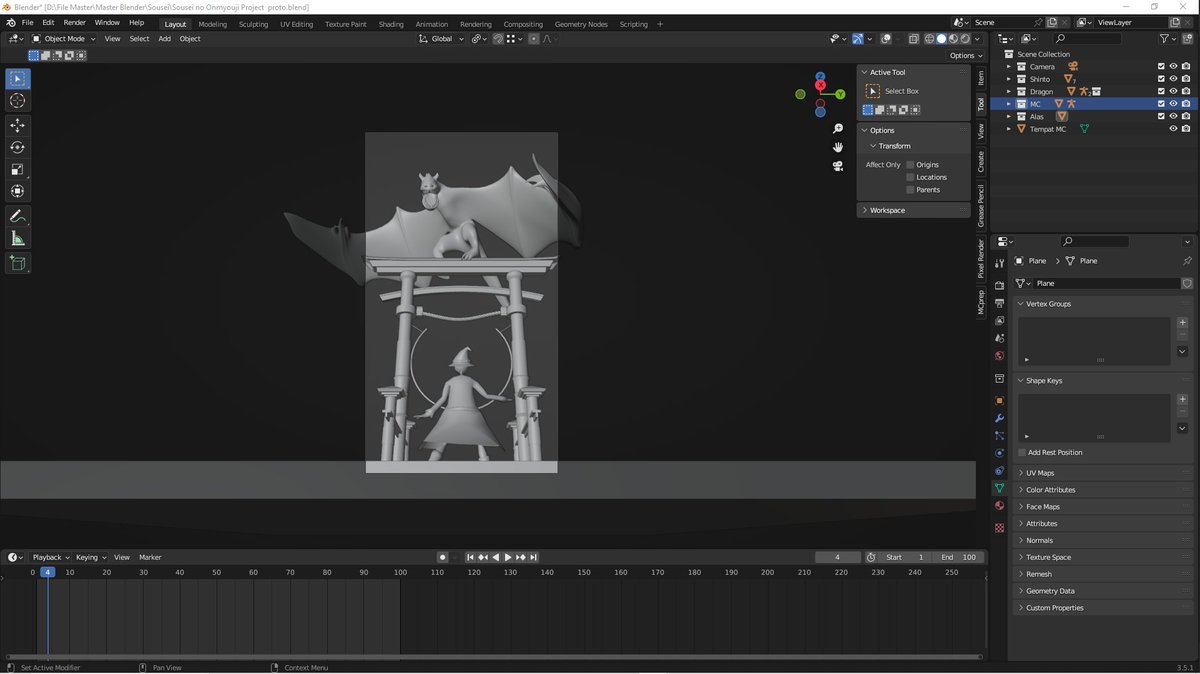This screenshot has width=1200, height=674.
Task: Open the timeline Marker menu
Action: point(150,557)
